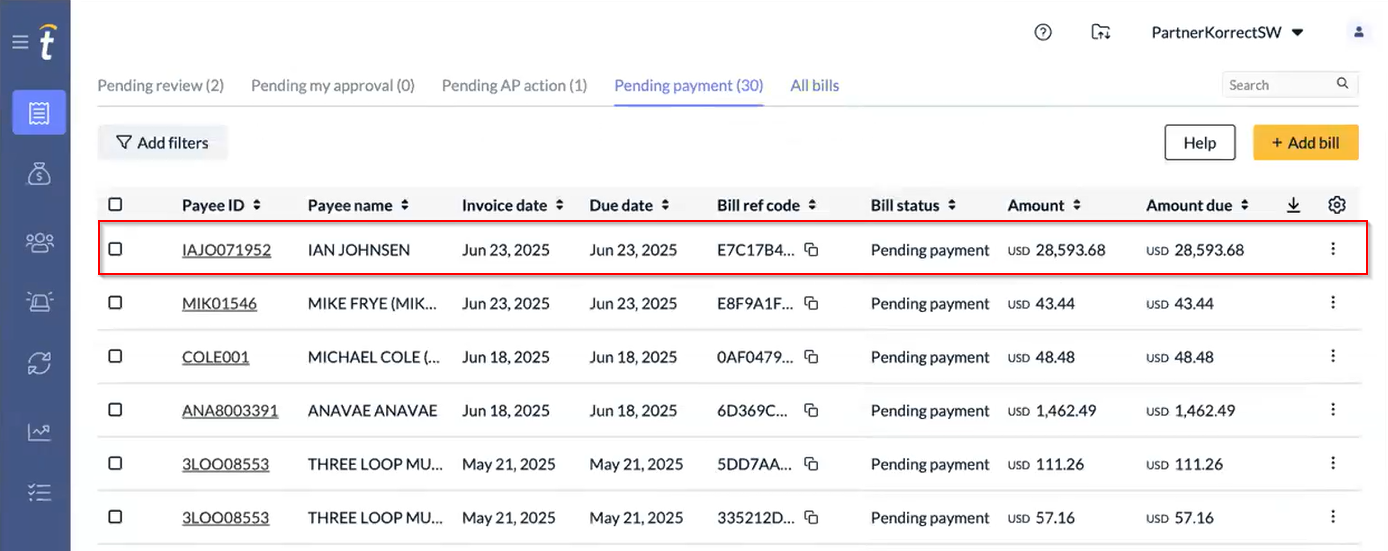This screenshot has width=1388, height=551.
Task: Select the ANAVAE ANAVAE row checkbox
Action: [x=115, y=410]
